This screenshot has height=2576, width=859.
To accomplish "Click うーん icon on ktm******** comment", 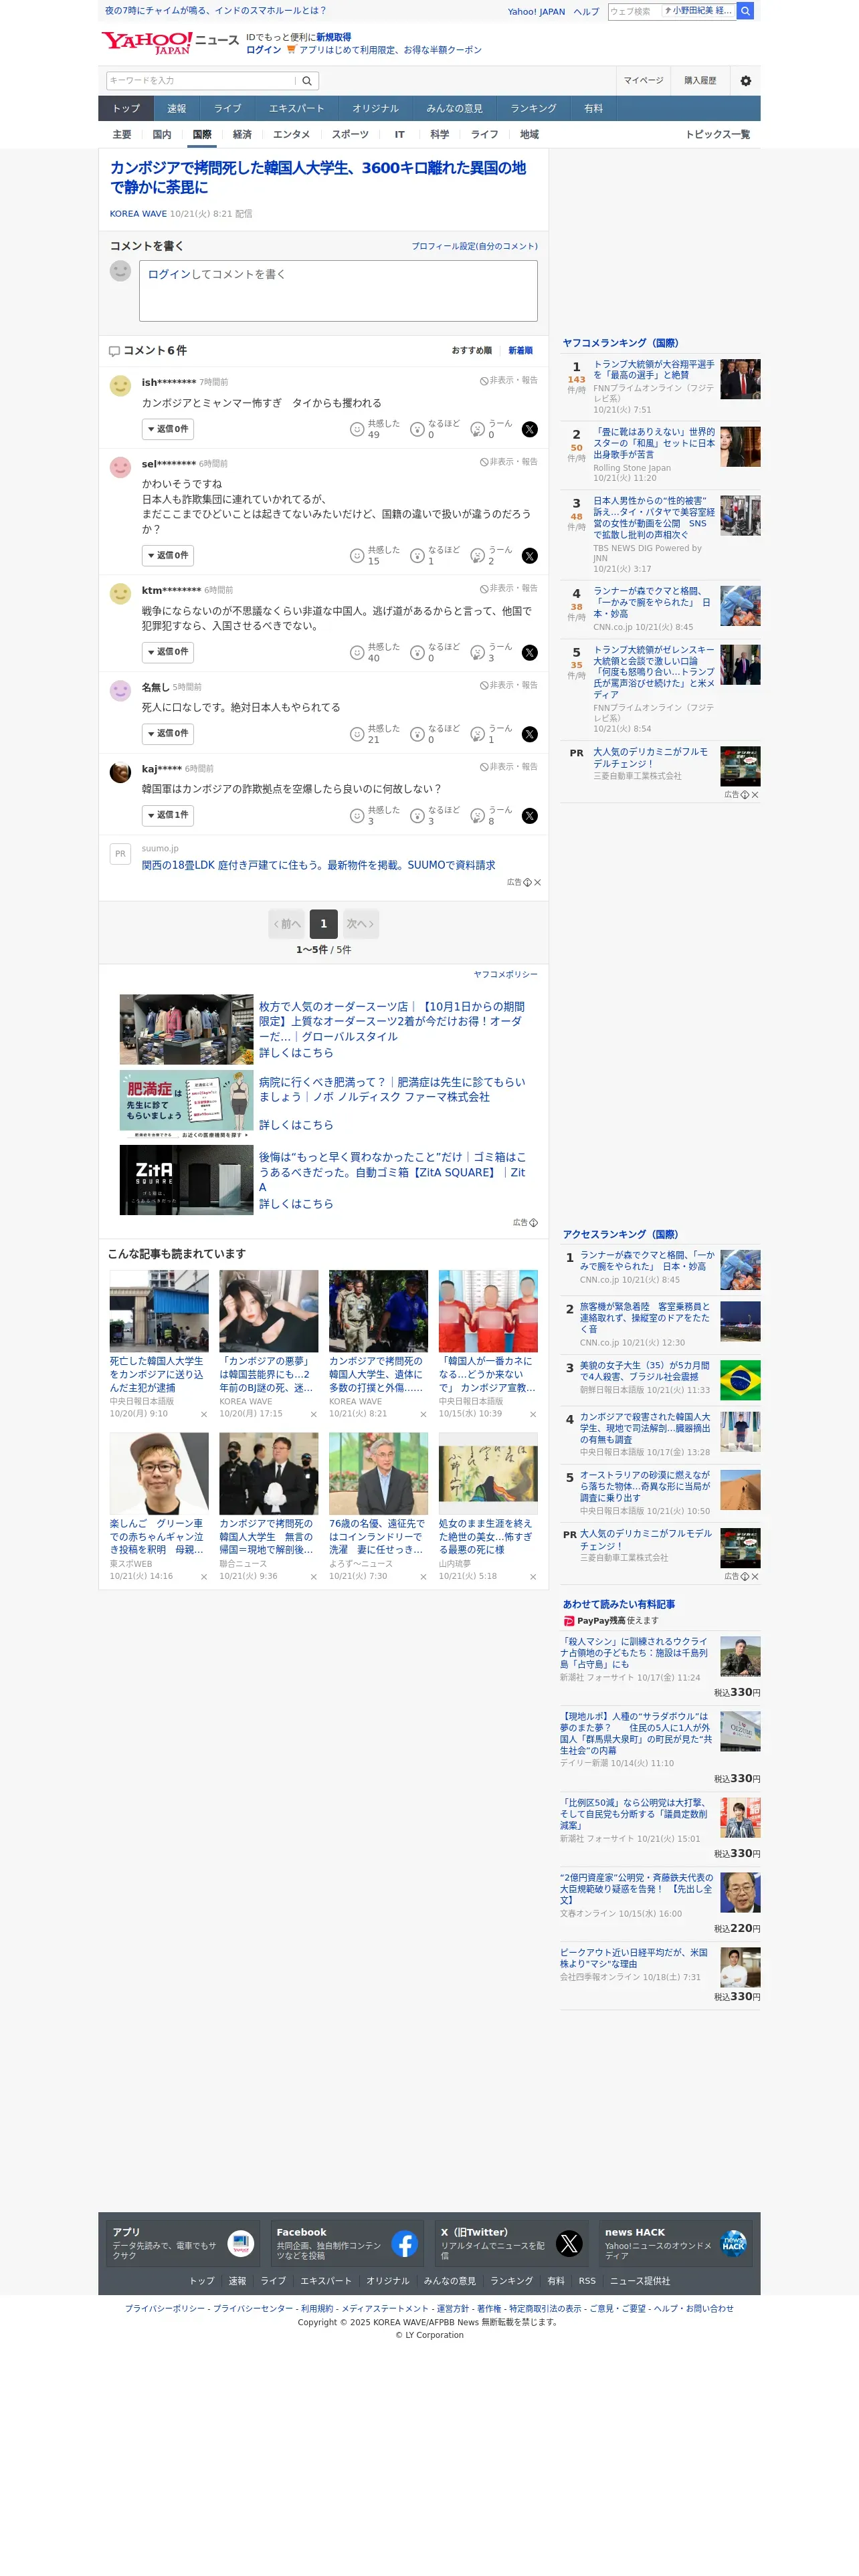I will 478,653.
